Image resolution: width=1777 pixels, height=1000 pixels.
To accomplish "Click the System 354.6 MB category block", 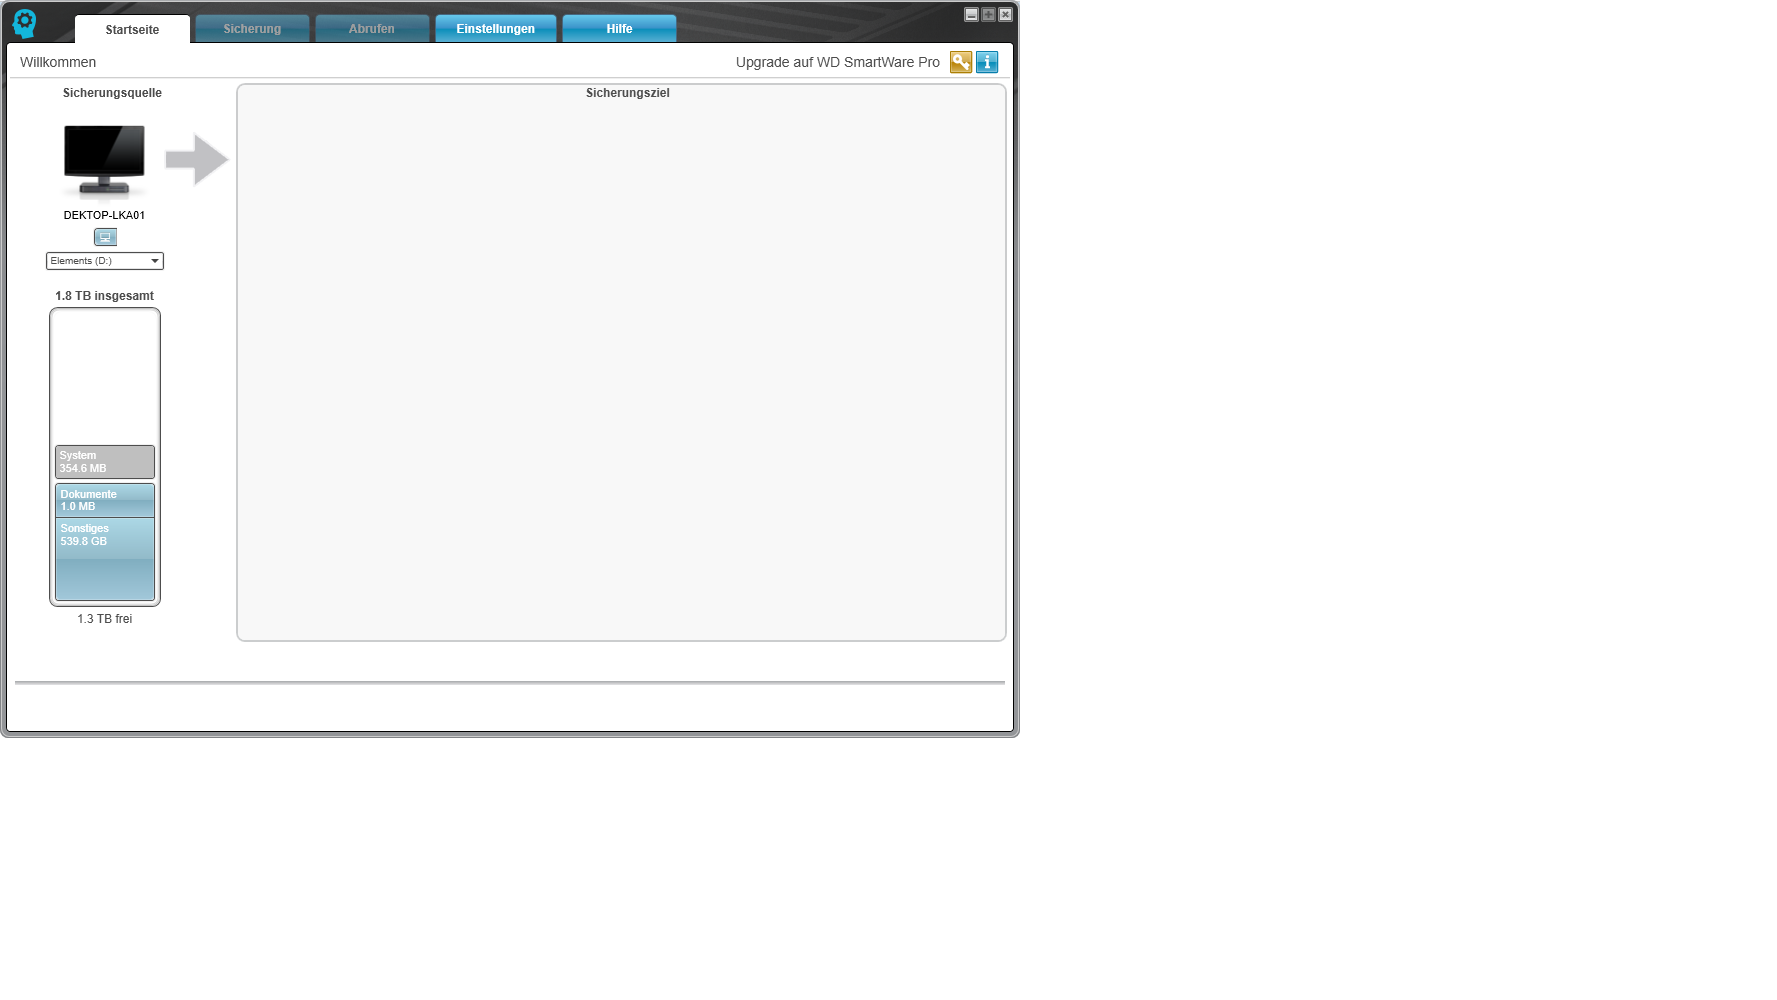I will [105, 462].
